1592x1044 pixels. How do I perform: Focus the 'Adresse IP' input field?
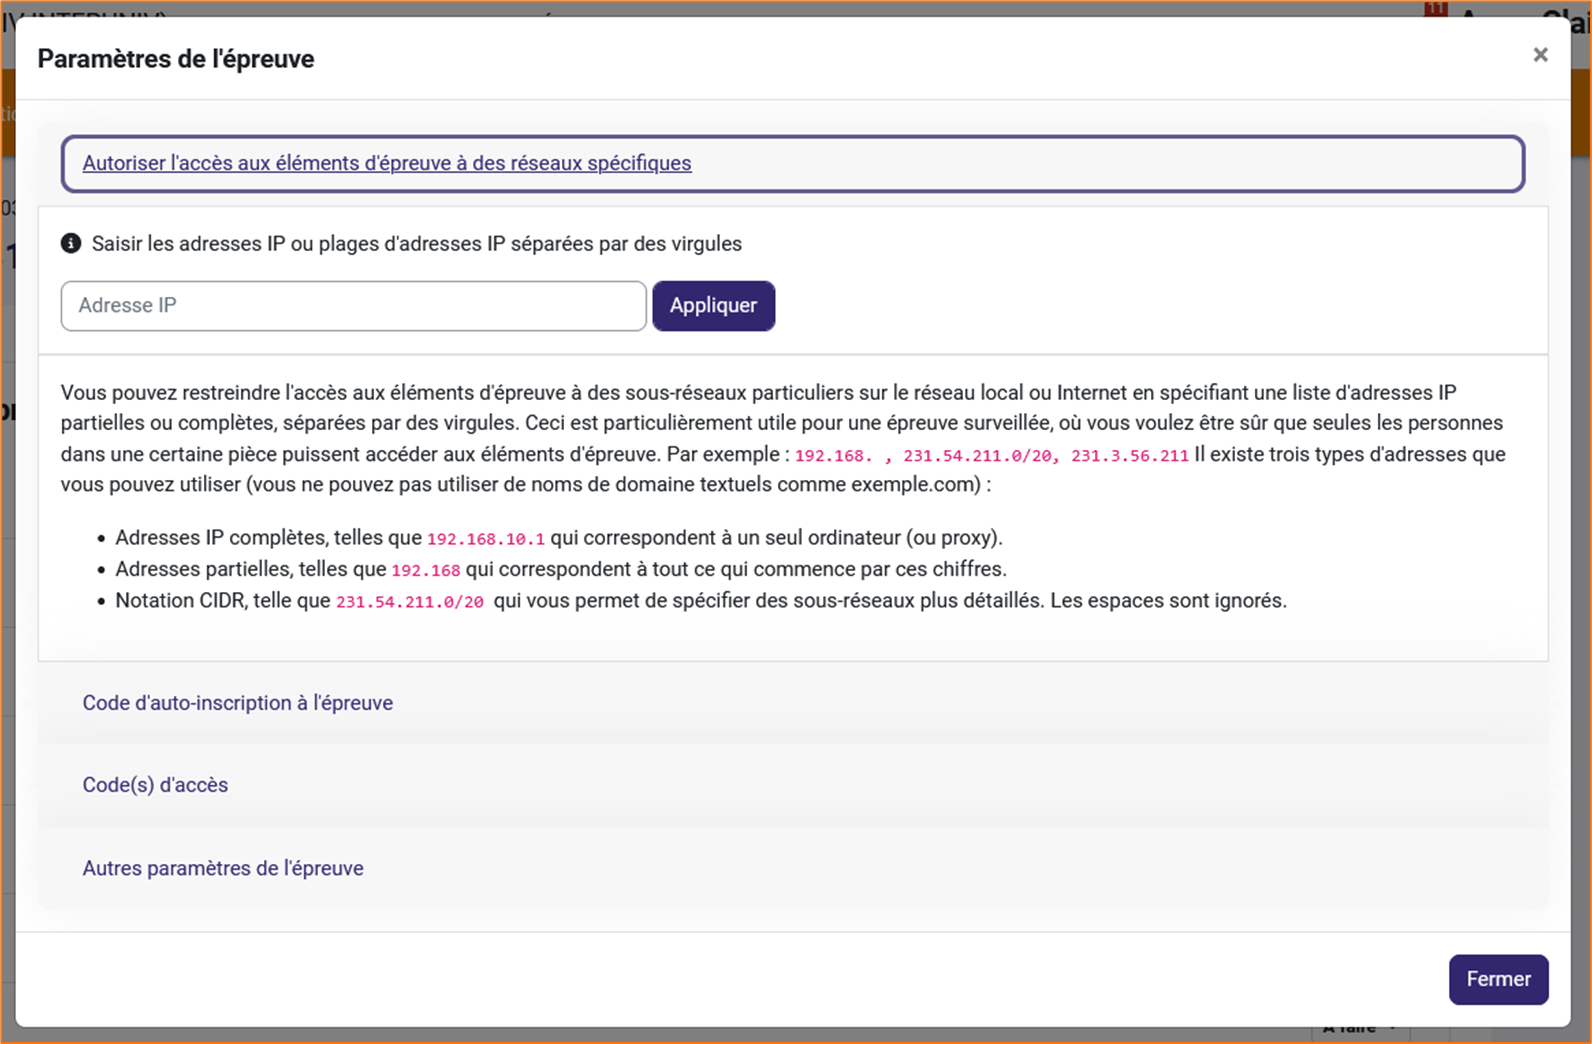353,306
